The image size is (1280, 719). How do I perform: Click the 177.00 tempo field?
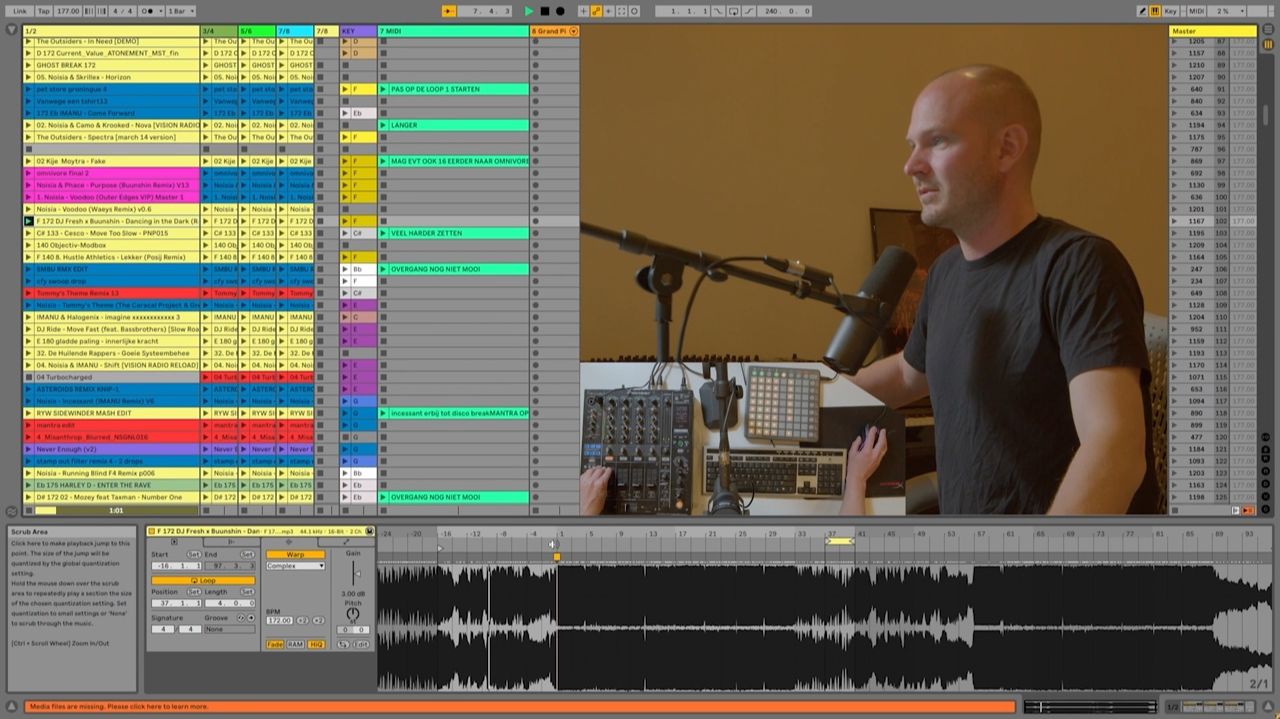[x=68, y=11]
